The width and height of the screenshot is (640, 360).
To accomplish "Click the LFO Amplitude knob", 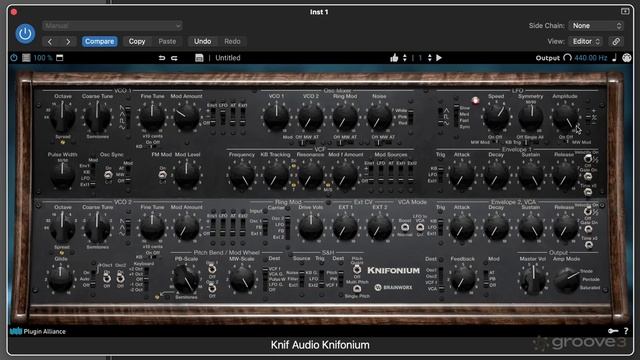I will click(x=565, y=117).
